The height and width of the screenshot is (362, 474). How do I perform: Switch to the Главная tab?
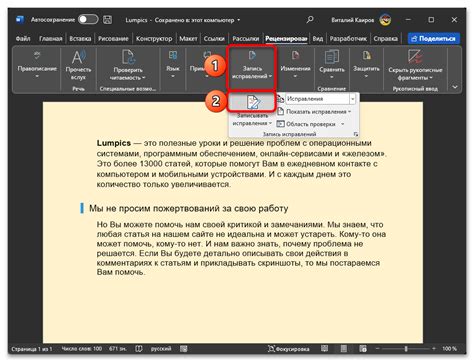pos(51,39)
